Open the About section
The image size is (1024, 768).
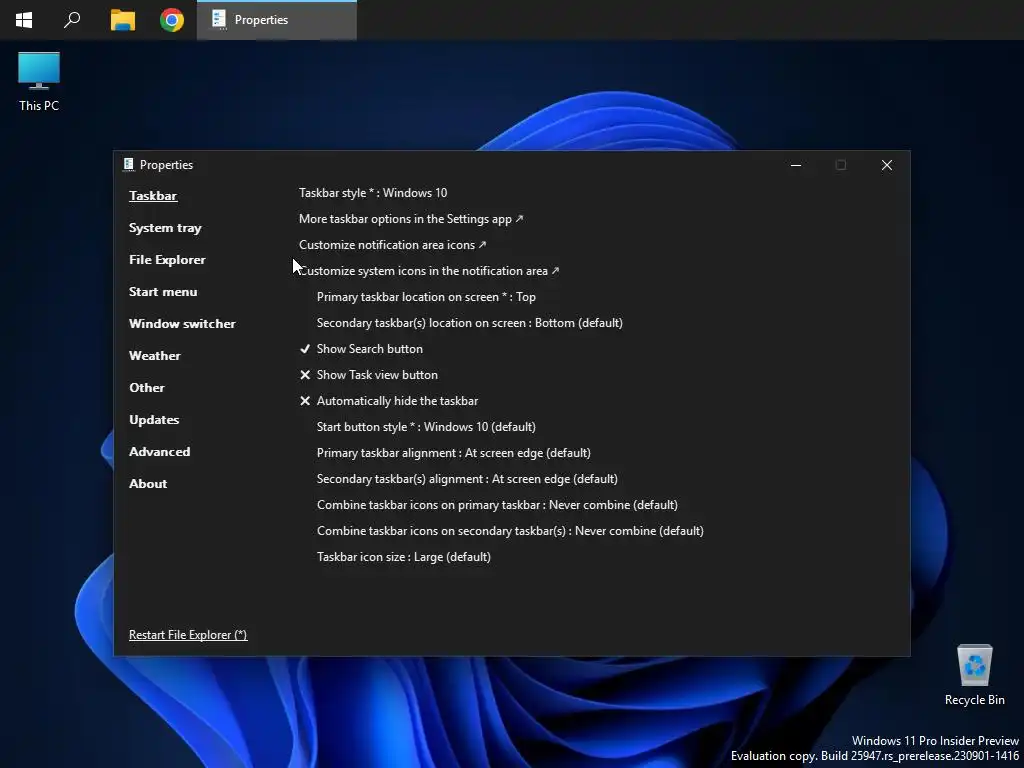pyautogui.click(x=148, y=484)
